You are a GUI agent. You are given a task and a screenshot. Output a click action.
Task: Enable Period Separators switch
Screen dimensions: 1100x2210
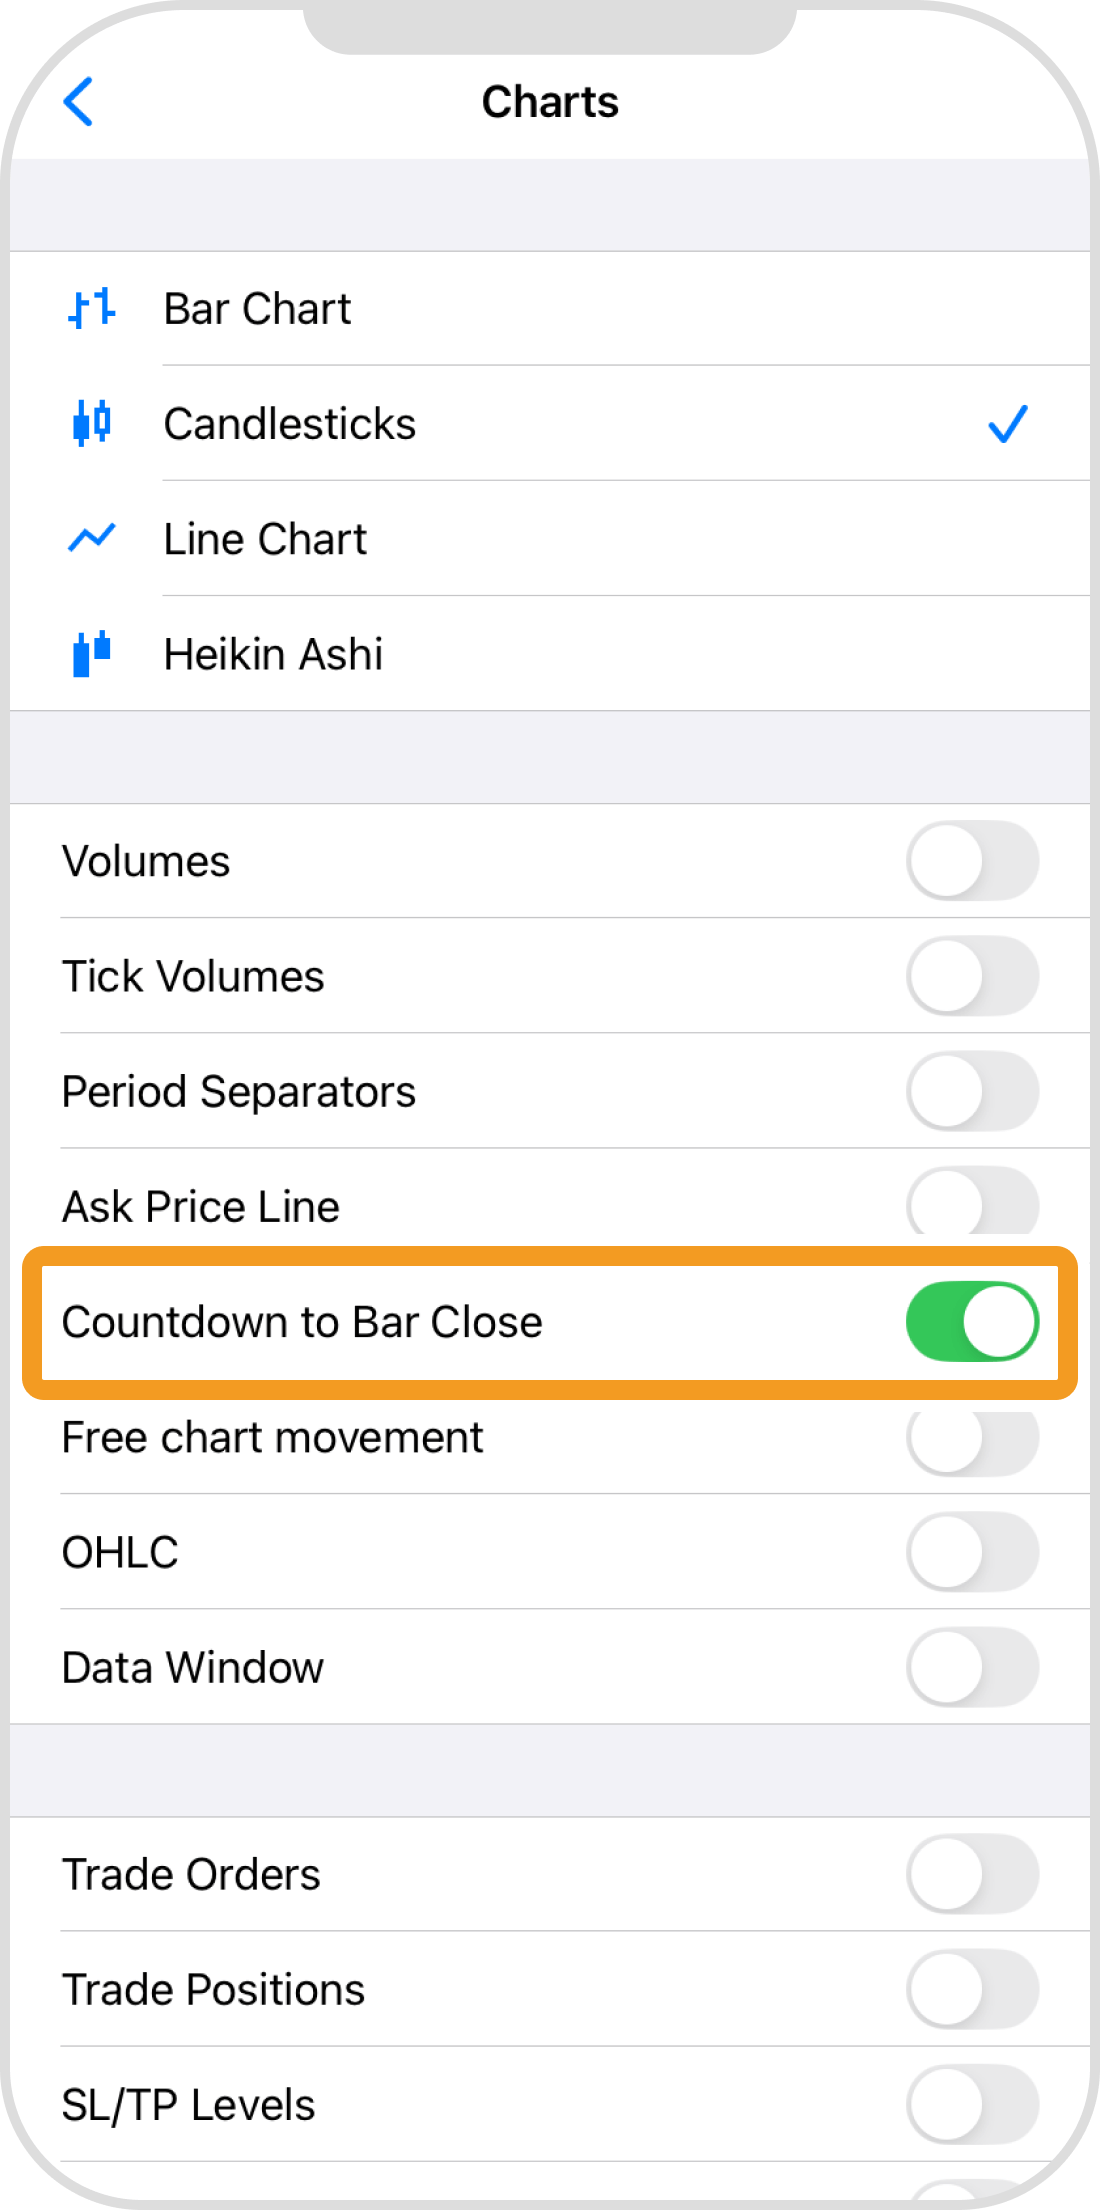click(972, 1091)
